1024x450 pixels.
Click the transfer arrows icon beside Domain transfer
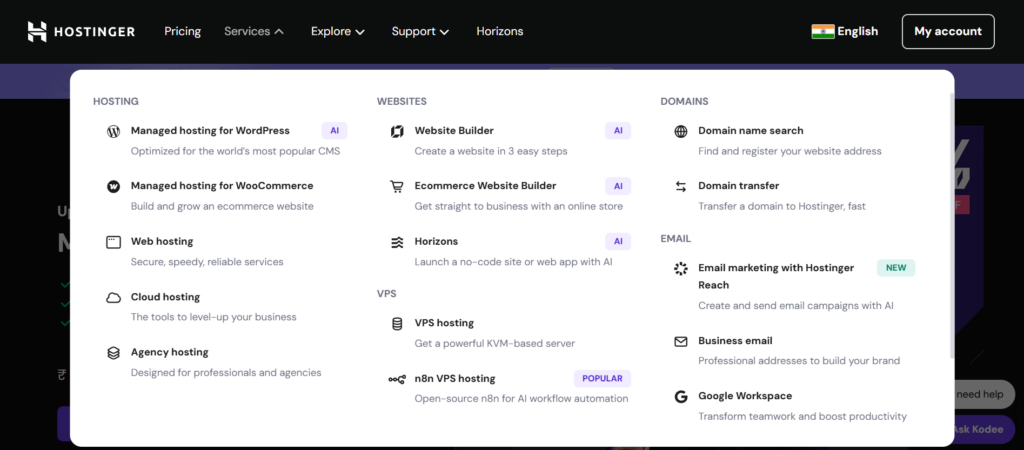click(680, 187)
